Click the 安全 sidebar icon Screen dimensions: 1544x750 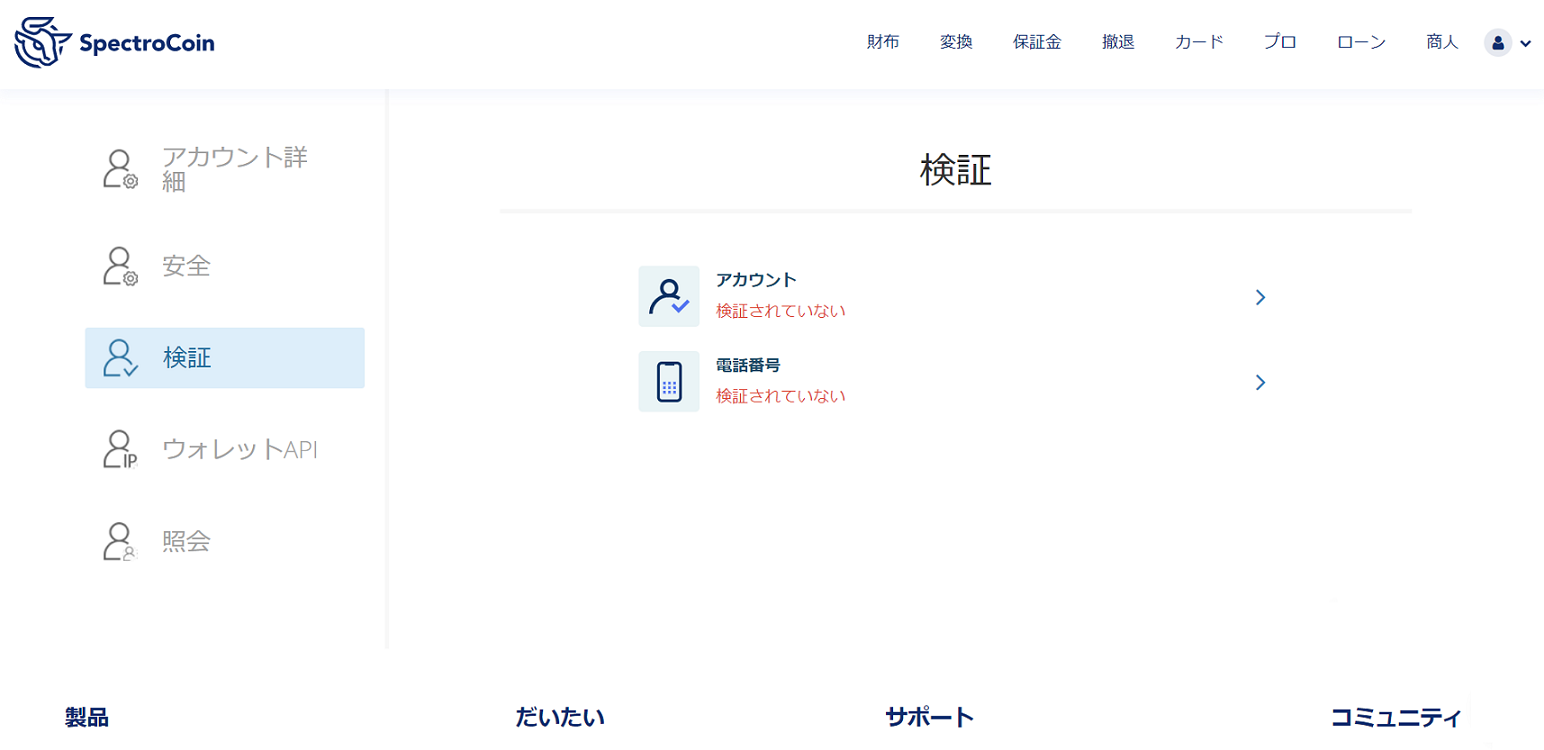(x=120, y=266)
